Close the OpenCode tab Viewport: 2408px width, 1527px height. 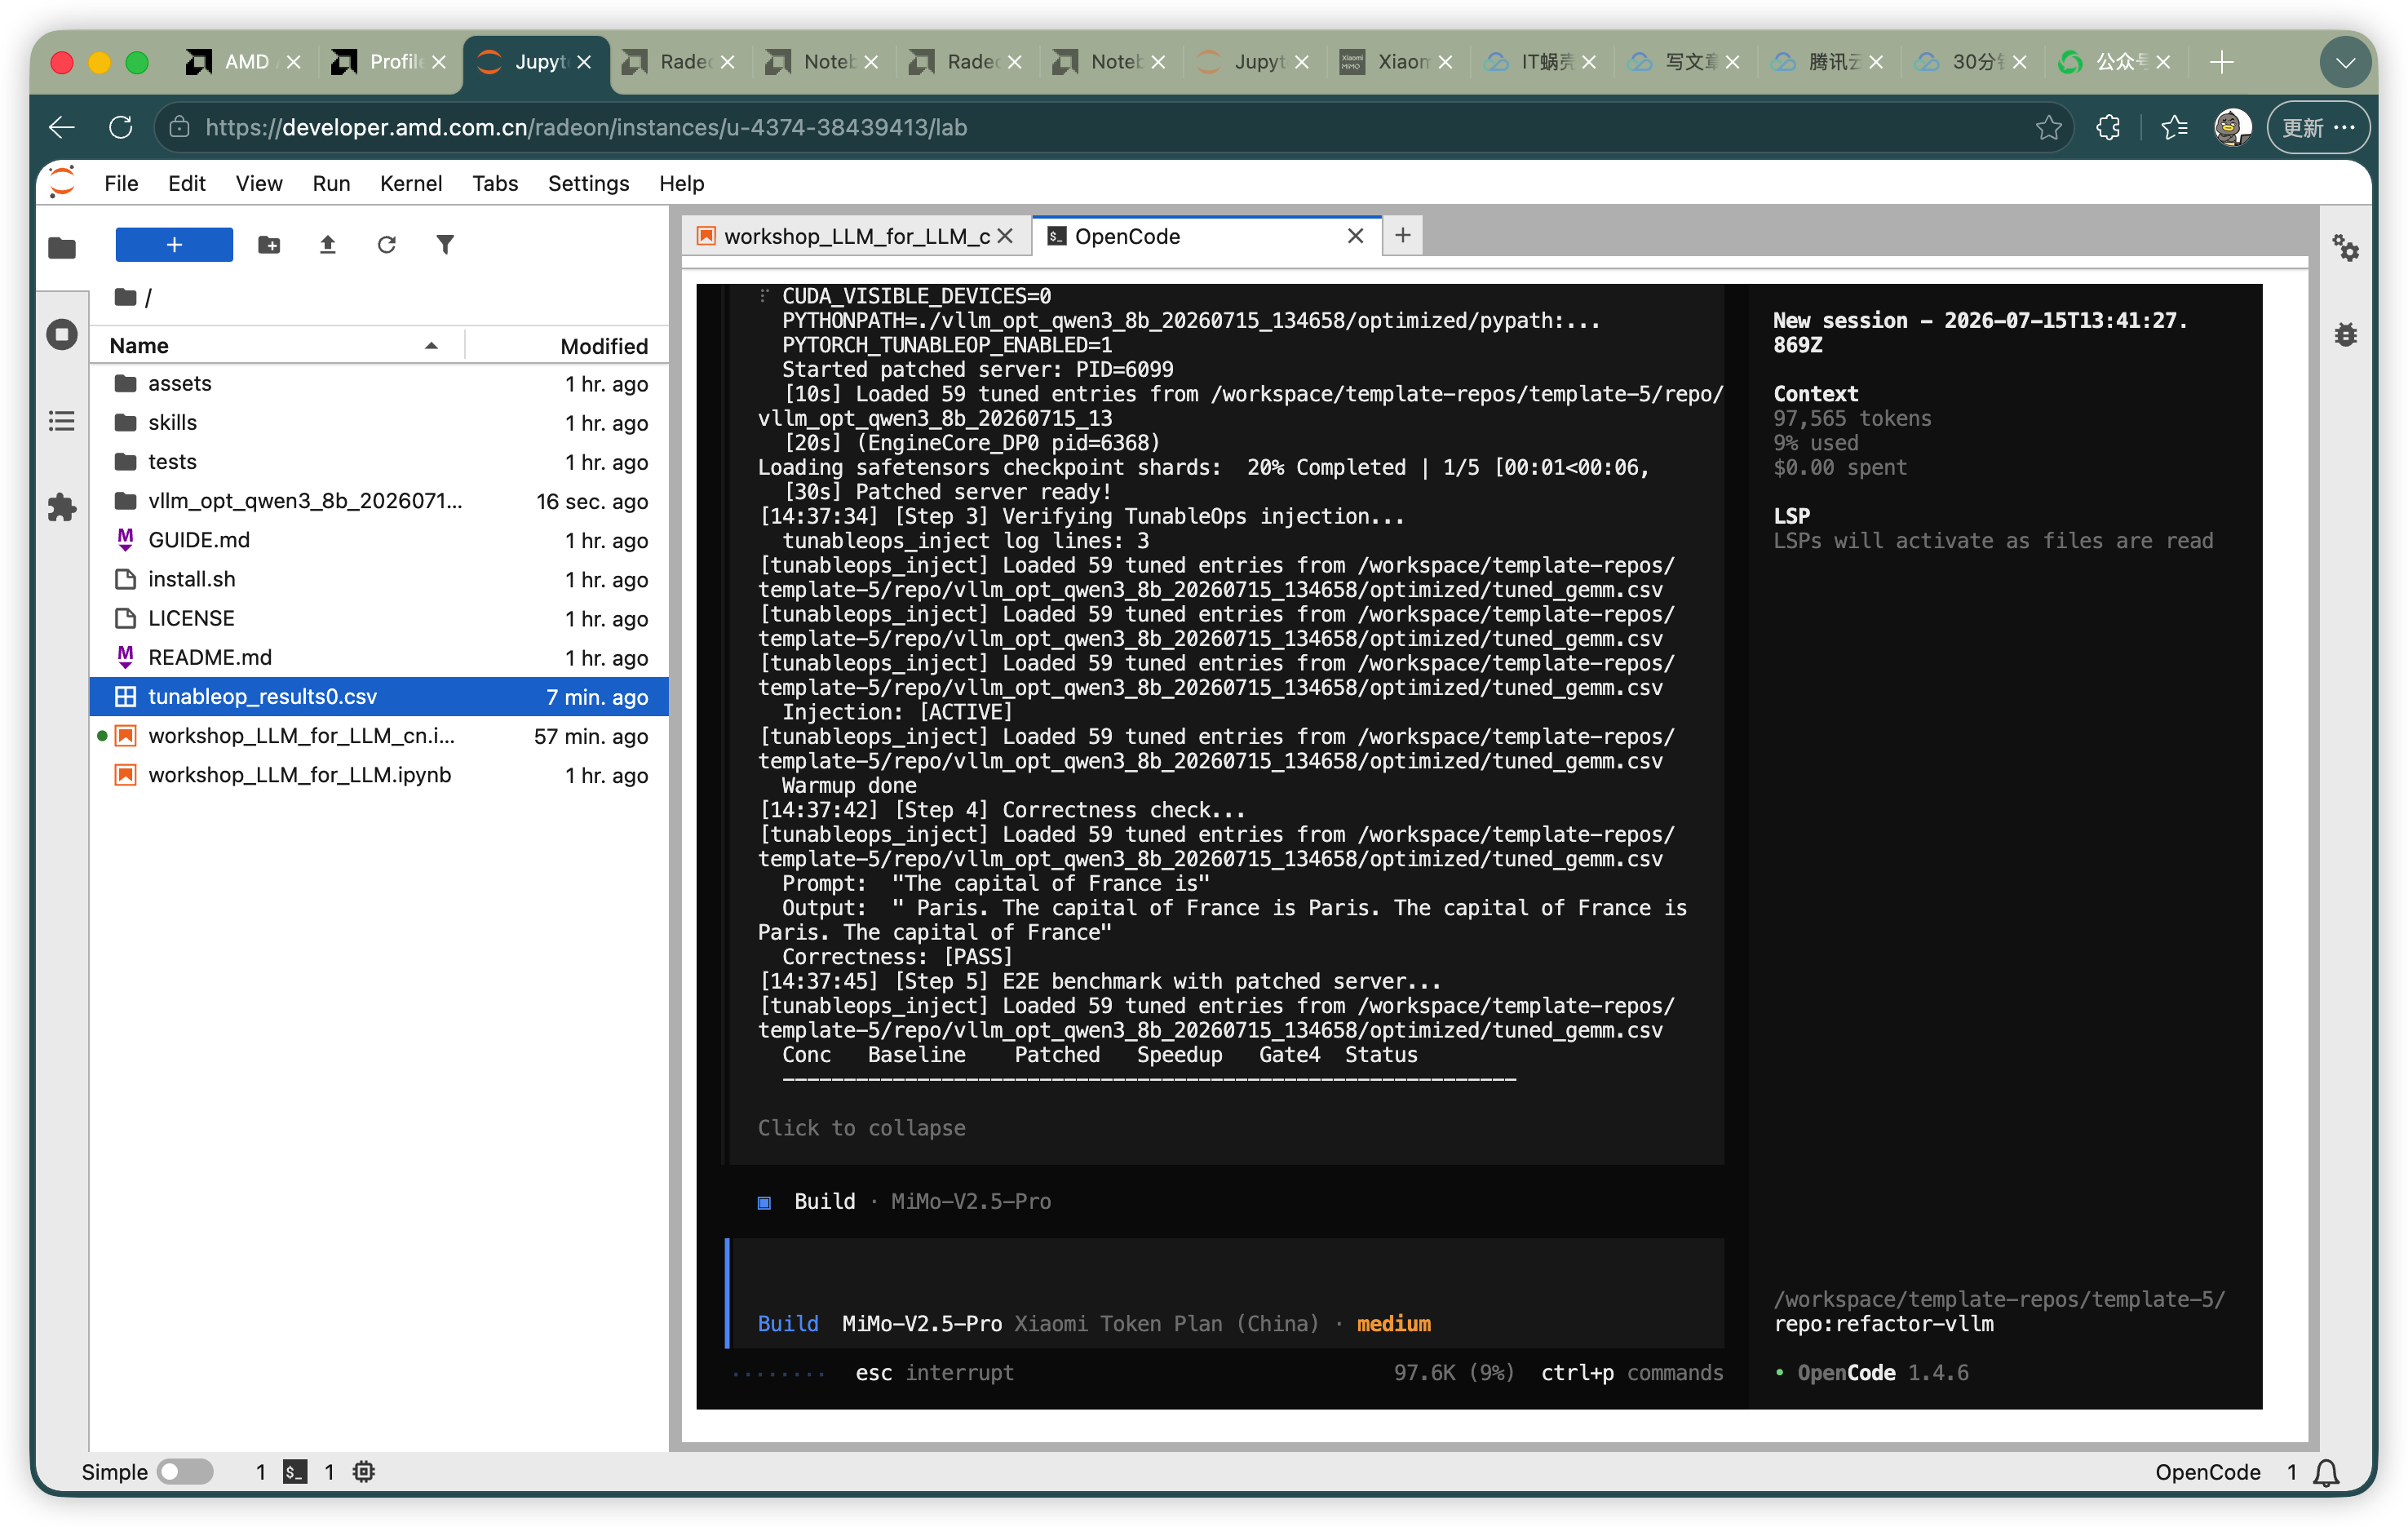1355,236
